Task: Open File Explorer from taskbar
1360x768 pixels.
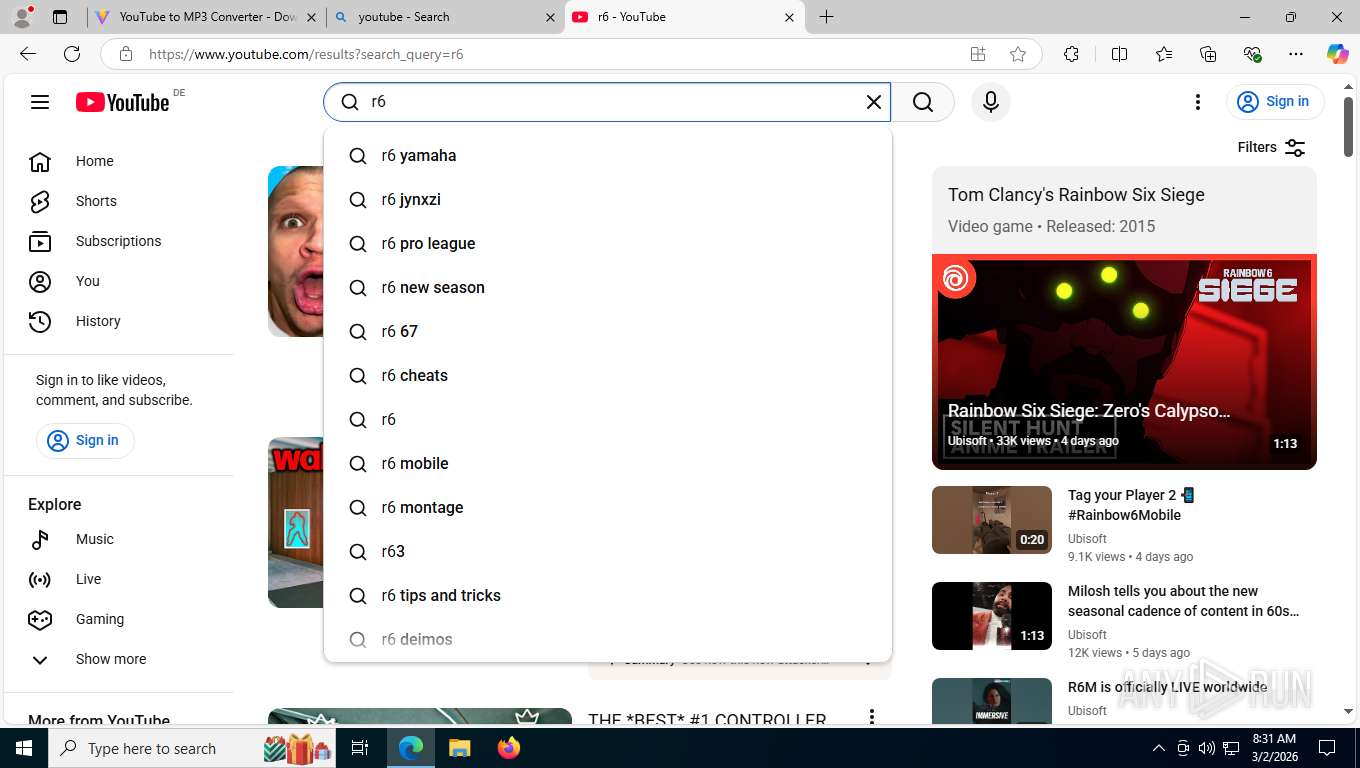Action: tap(459, 748)
